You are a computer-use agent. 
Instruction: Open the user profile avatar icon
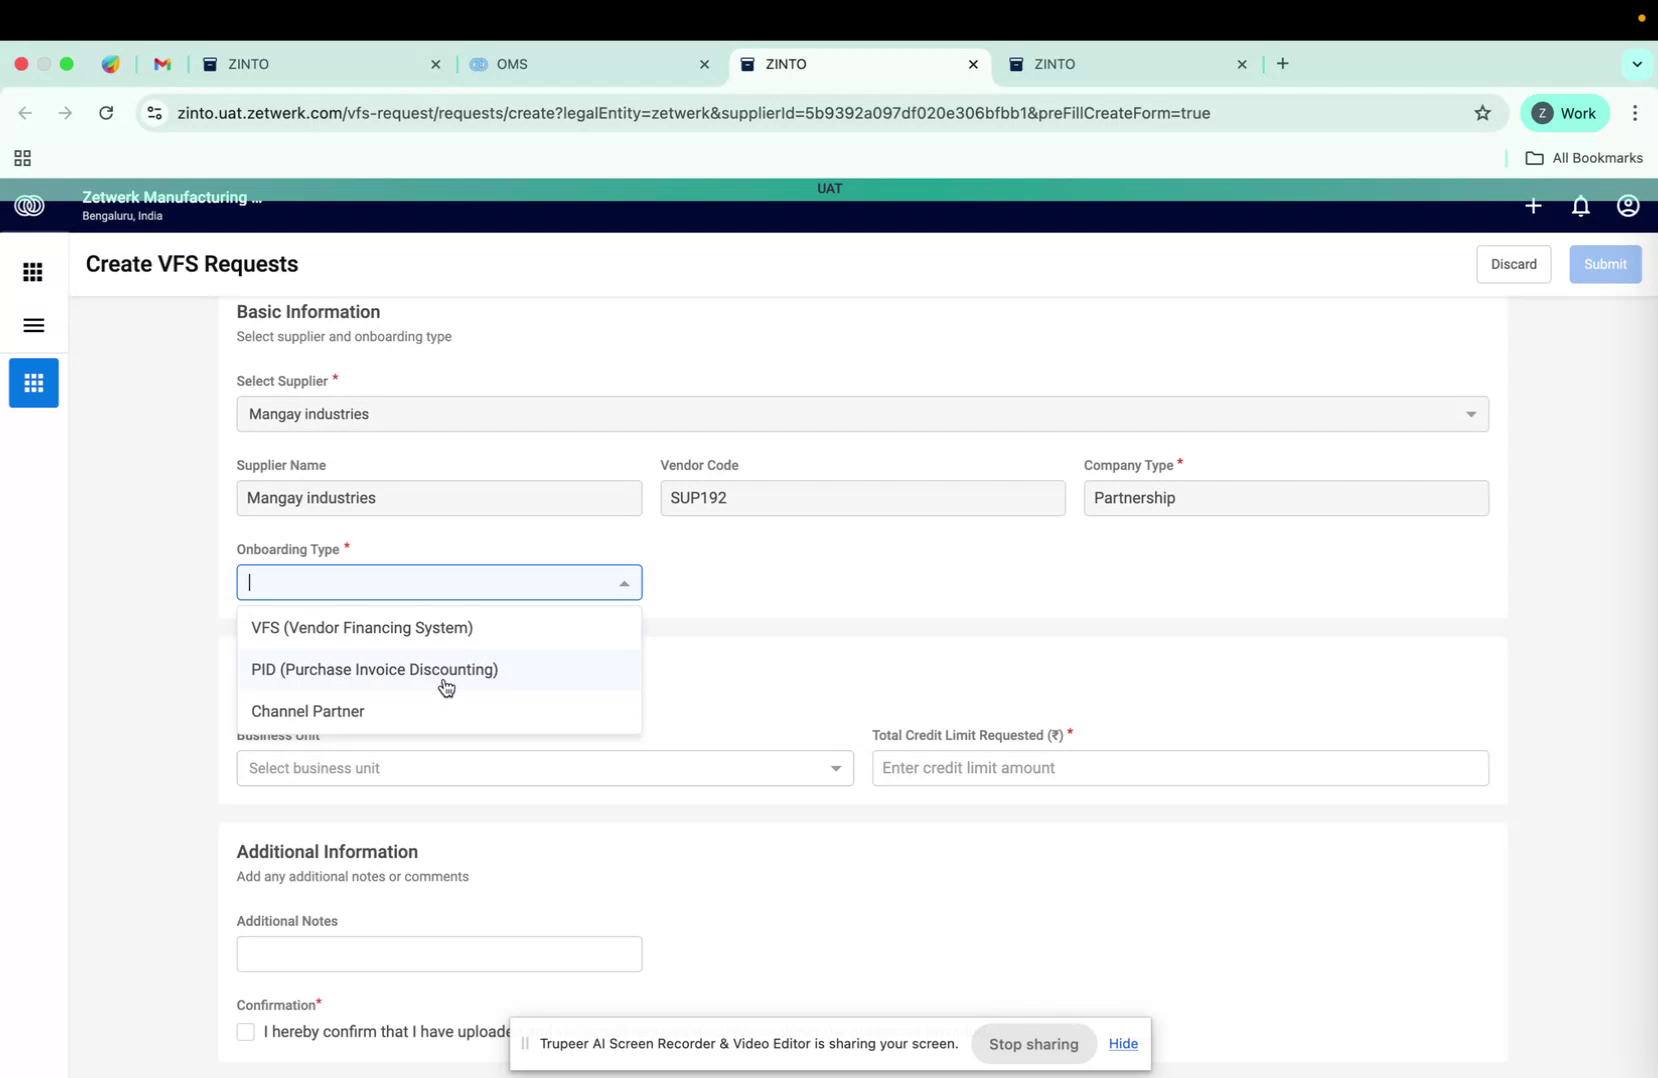[1627, 206]
